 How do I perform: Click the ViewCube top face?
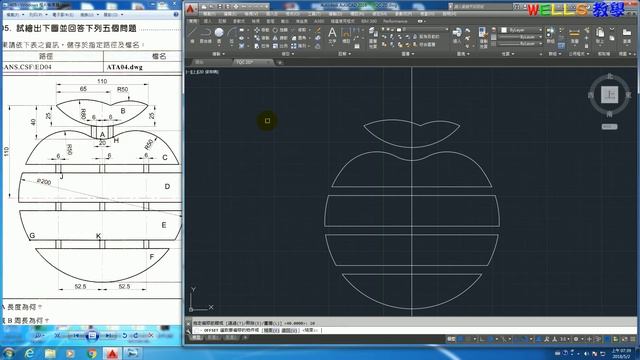point(609,95)
